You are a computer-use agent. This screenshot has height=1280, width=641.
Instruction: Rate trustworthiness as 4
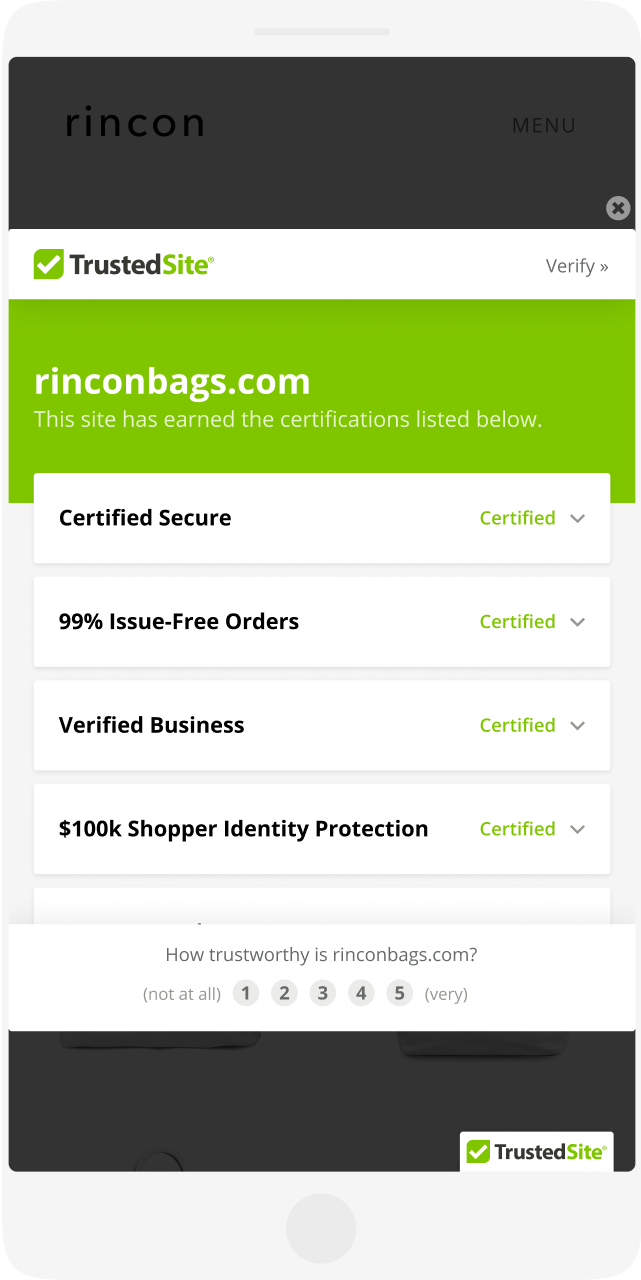[x=361, y=993]
